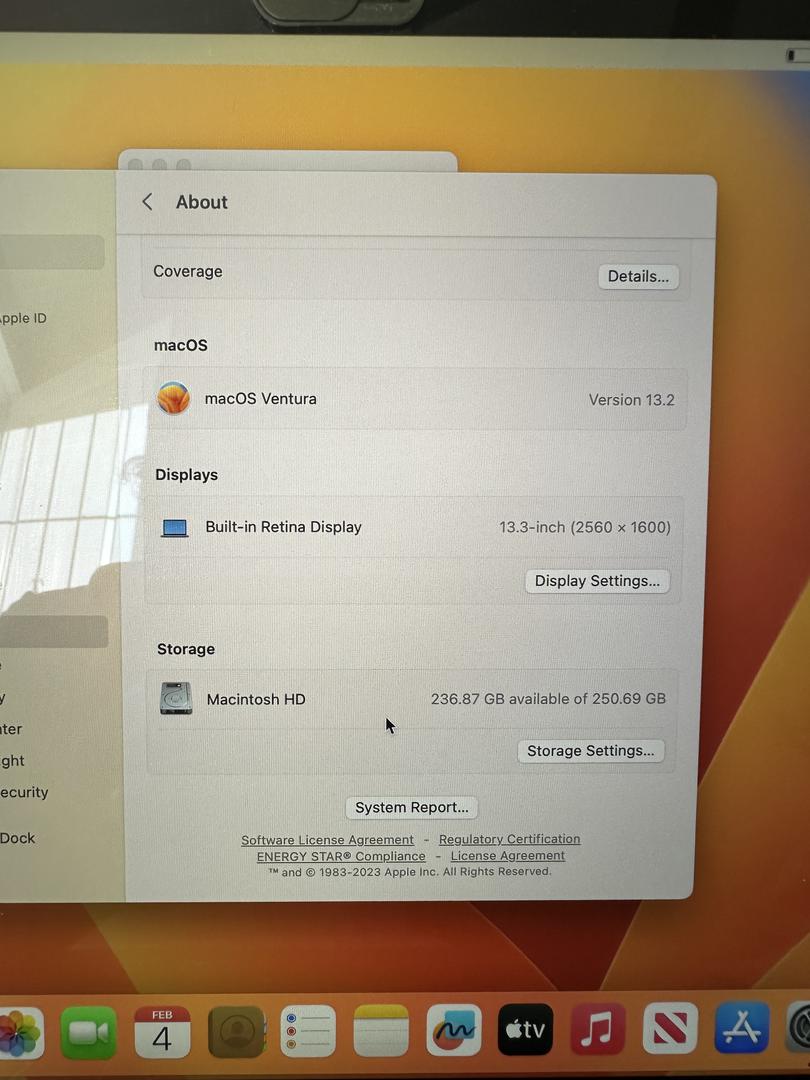Open Reminders from the Dock
Viewport: 810px width, 1080px height.
(308, 1032)
